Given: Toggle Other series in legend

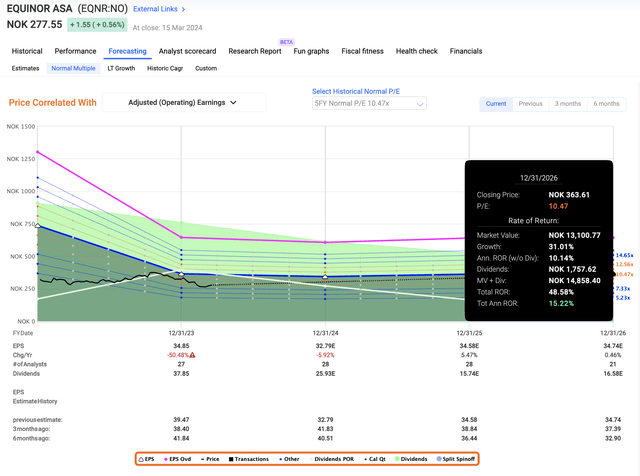Looking at the screenshot, I should pos(289,459).
